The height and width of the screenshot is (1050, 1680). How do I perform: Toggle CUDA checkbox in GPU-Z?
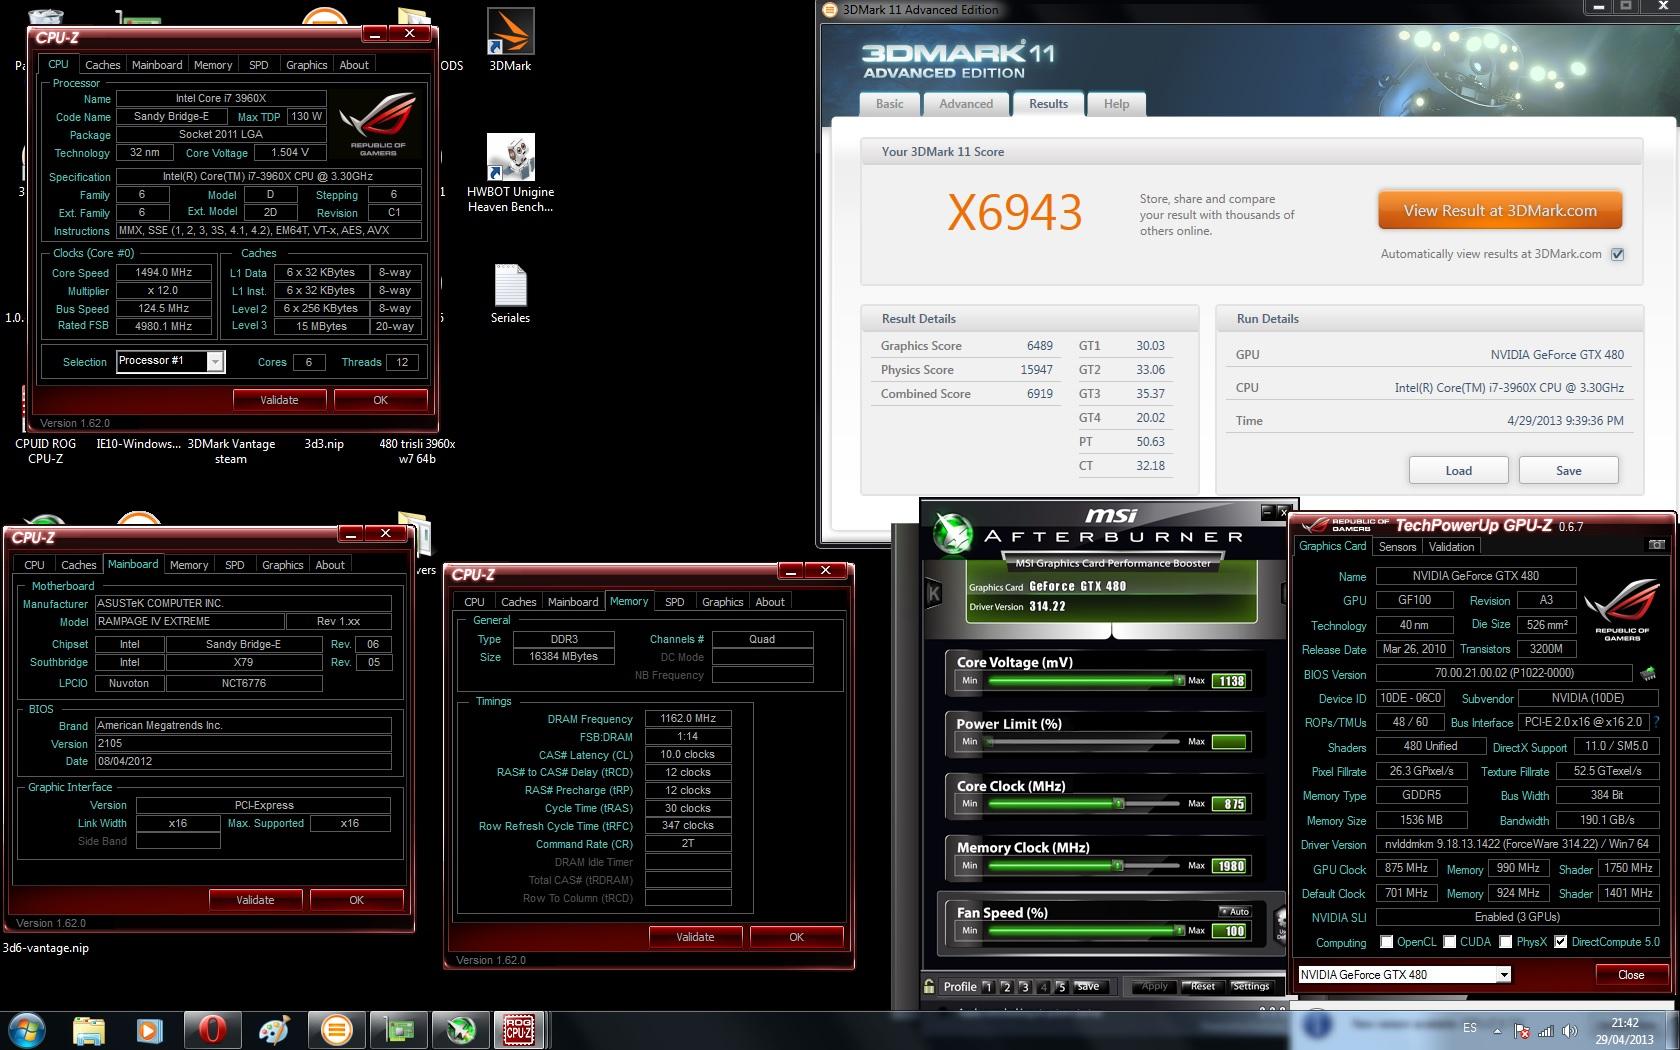tap(1449, 942)
